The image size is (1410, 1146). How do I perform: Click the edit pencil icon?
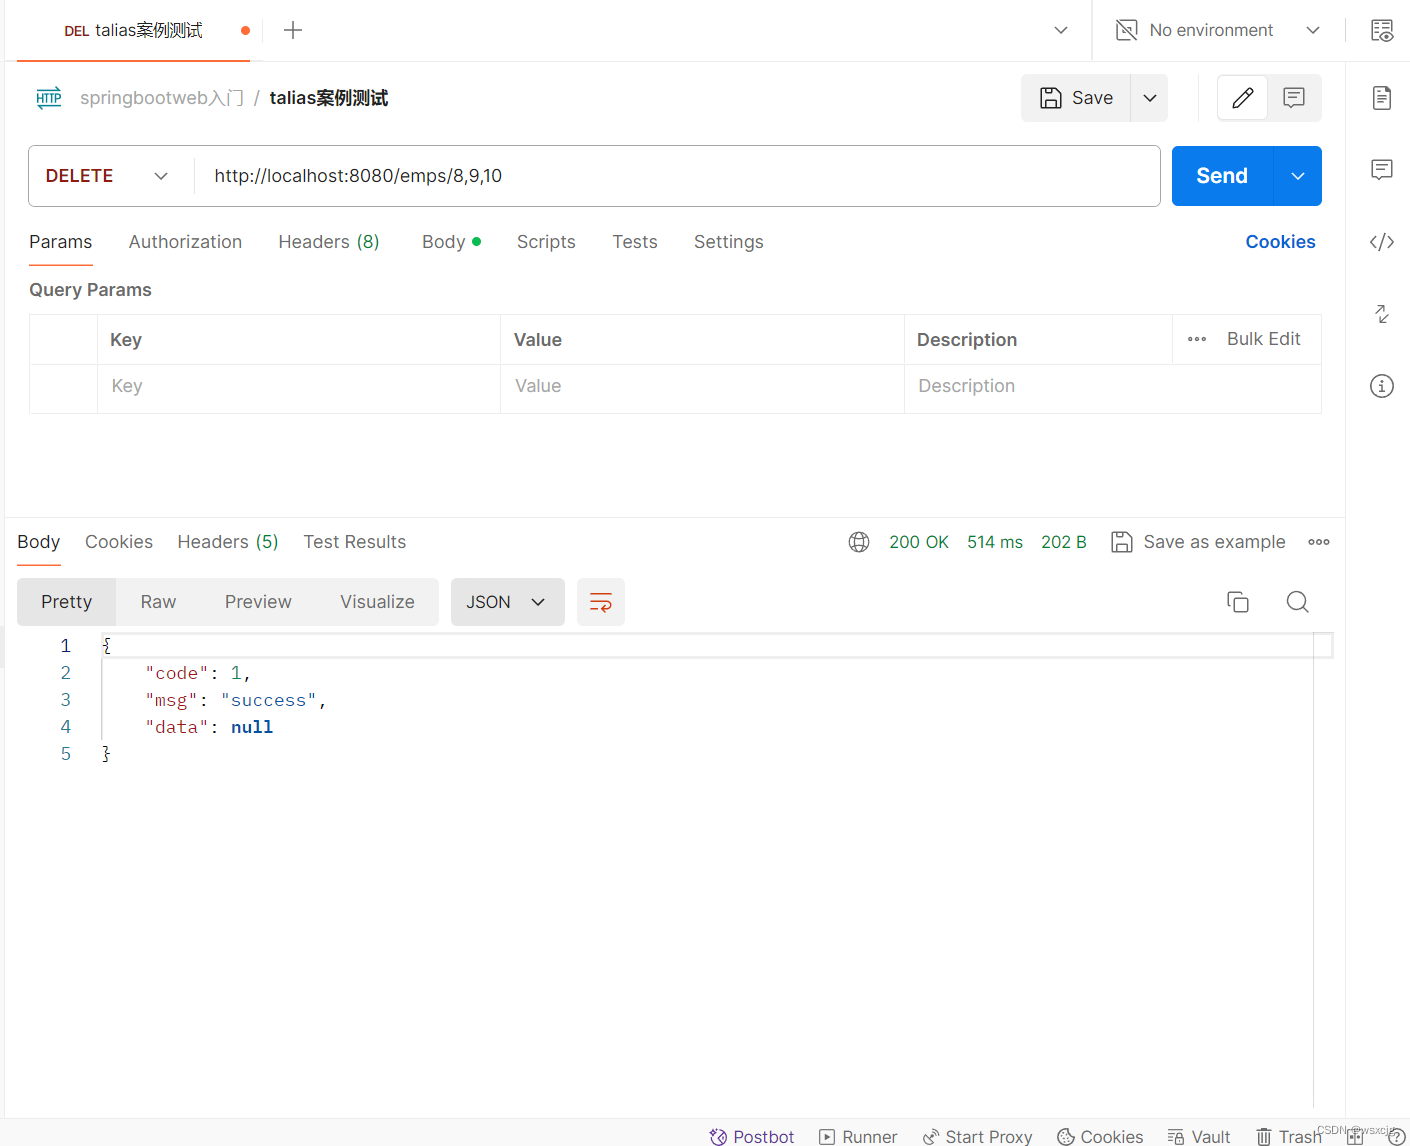click(1243, 98)
